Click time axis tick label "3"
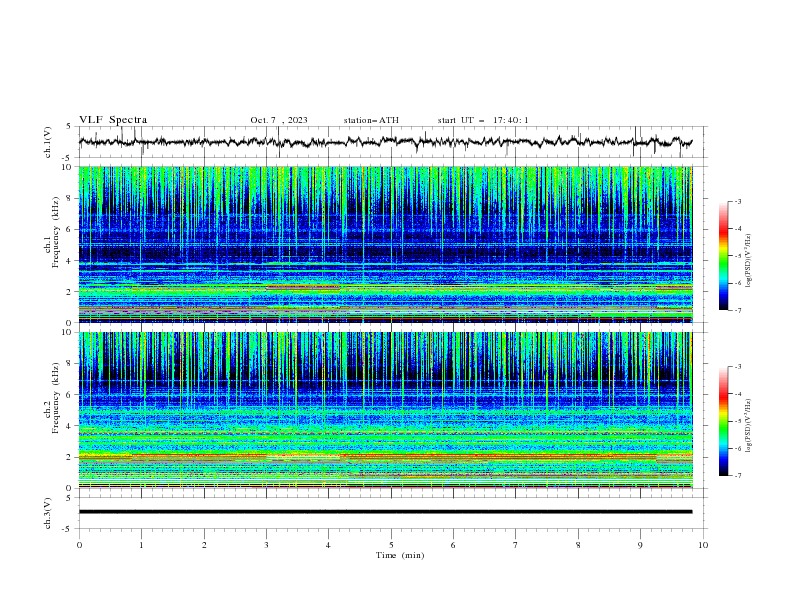Screen dimensions: 792x612 tap(266, 545)
